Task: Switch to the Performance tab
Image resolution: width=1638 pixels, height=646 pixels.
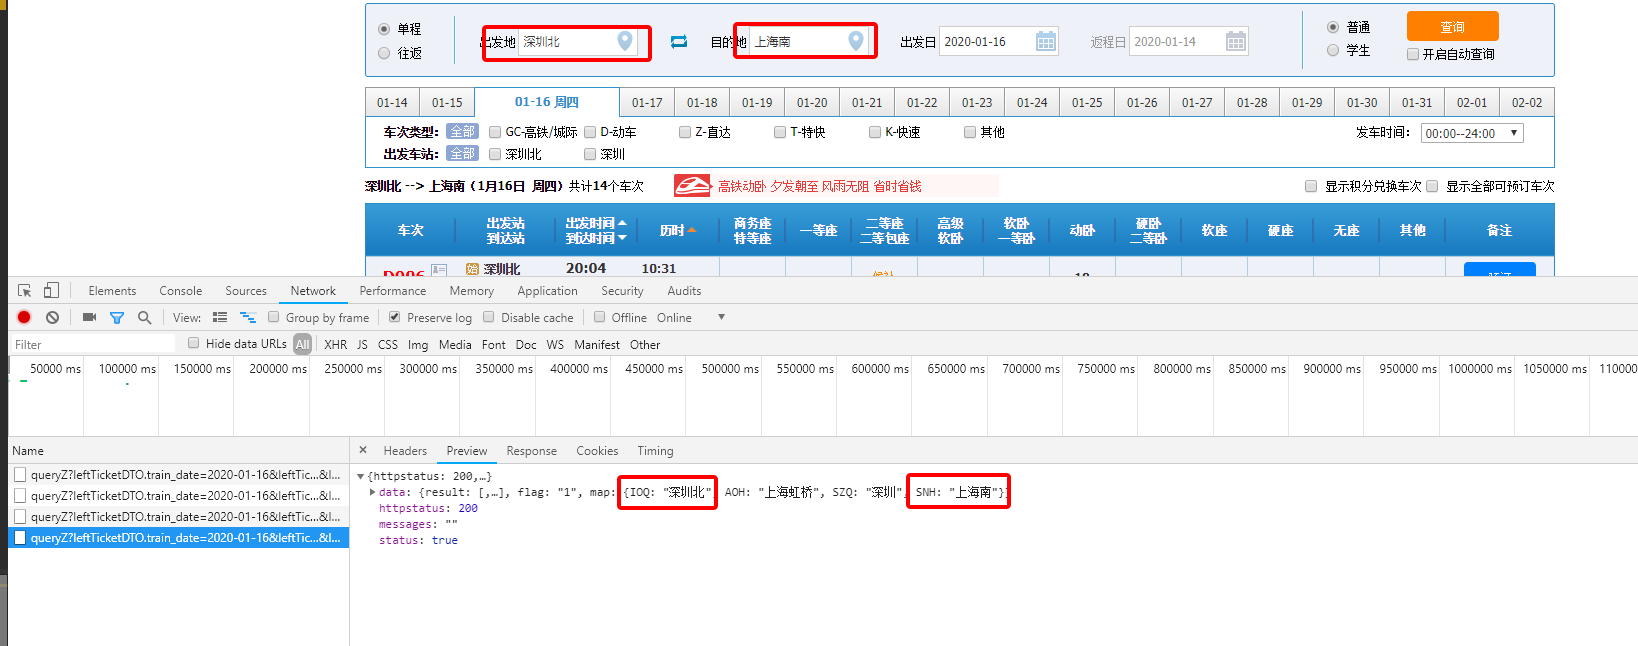Action: [x=393, y=291]
